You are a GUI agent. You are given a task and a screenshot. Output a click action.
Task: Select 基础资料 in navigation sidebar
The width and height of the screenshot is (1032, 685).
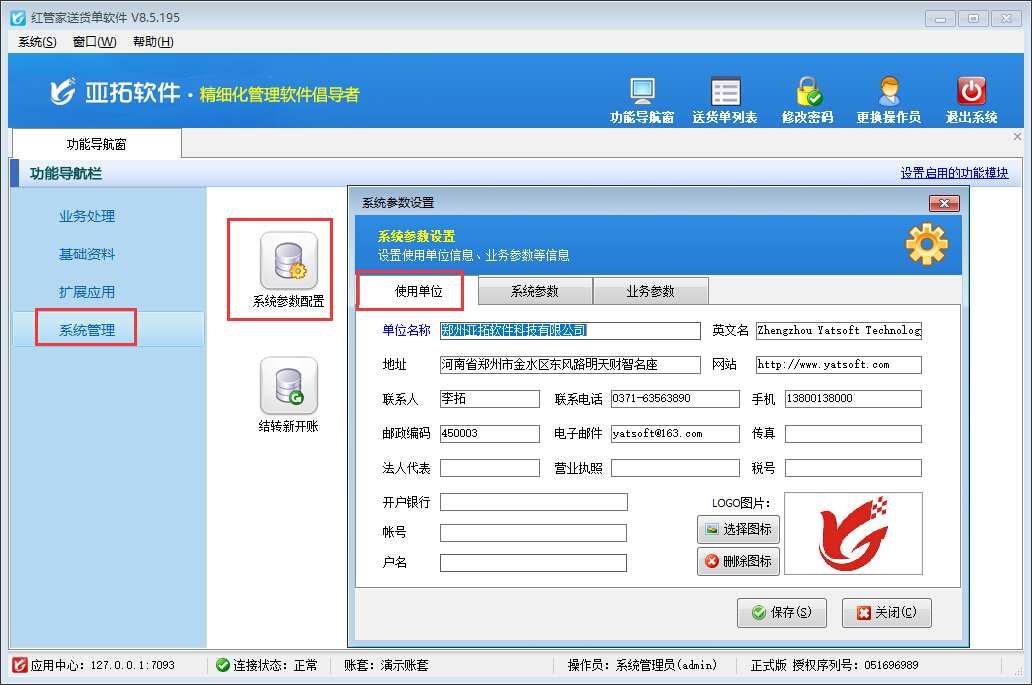click(x=87, y=254)
